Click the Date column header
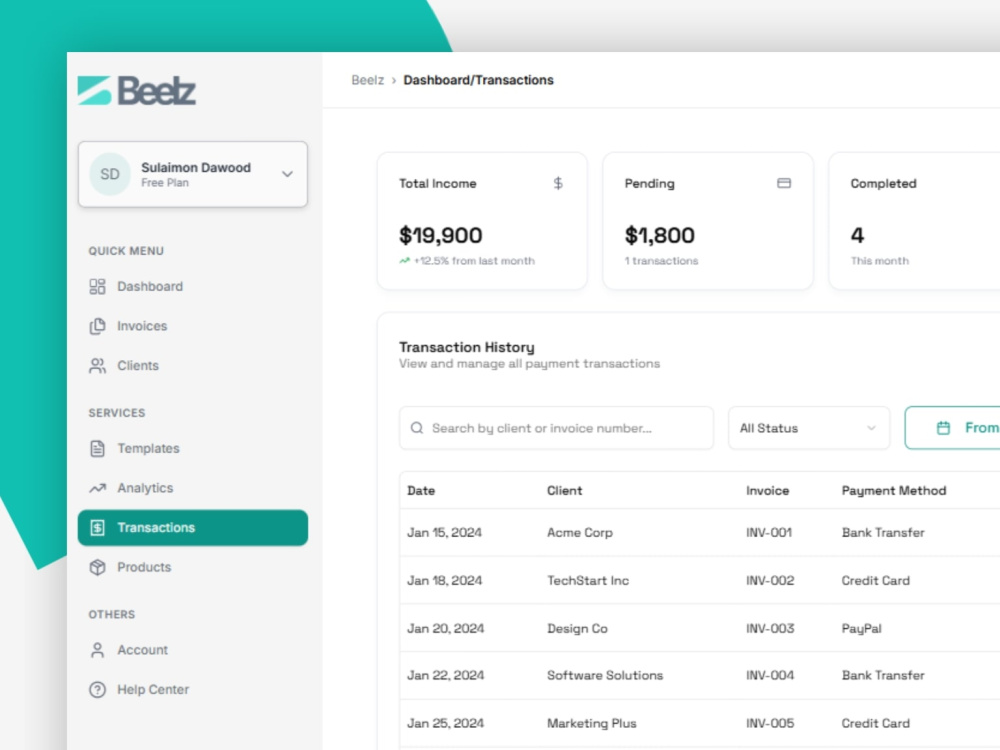Screen dimensions: 1000x750 click(421, 490)
